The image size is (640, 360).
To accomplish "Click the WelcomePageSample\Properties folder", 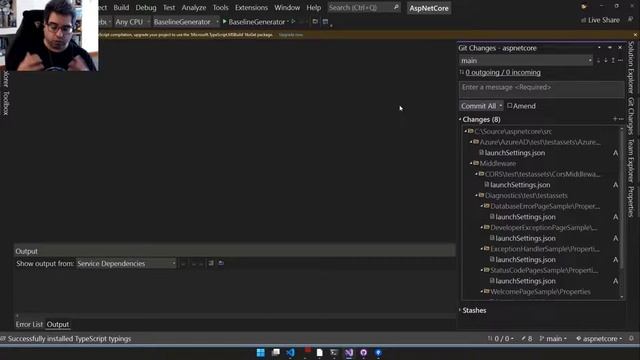I will pyautogui.click(x=540, y=292).
